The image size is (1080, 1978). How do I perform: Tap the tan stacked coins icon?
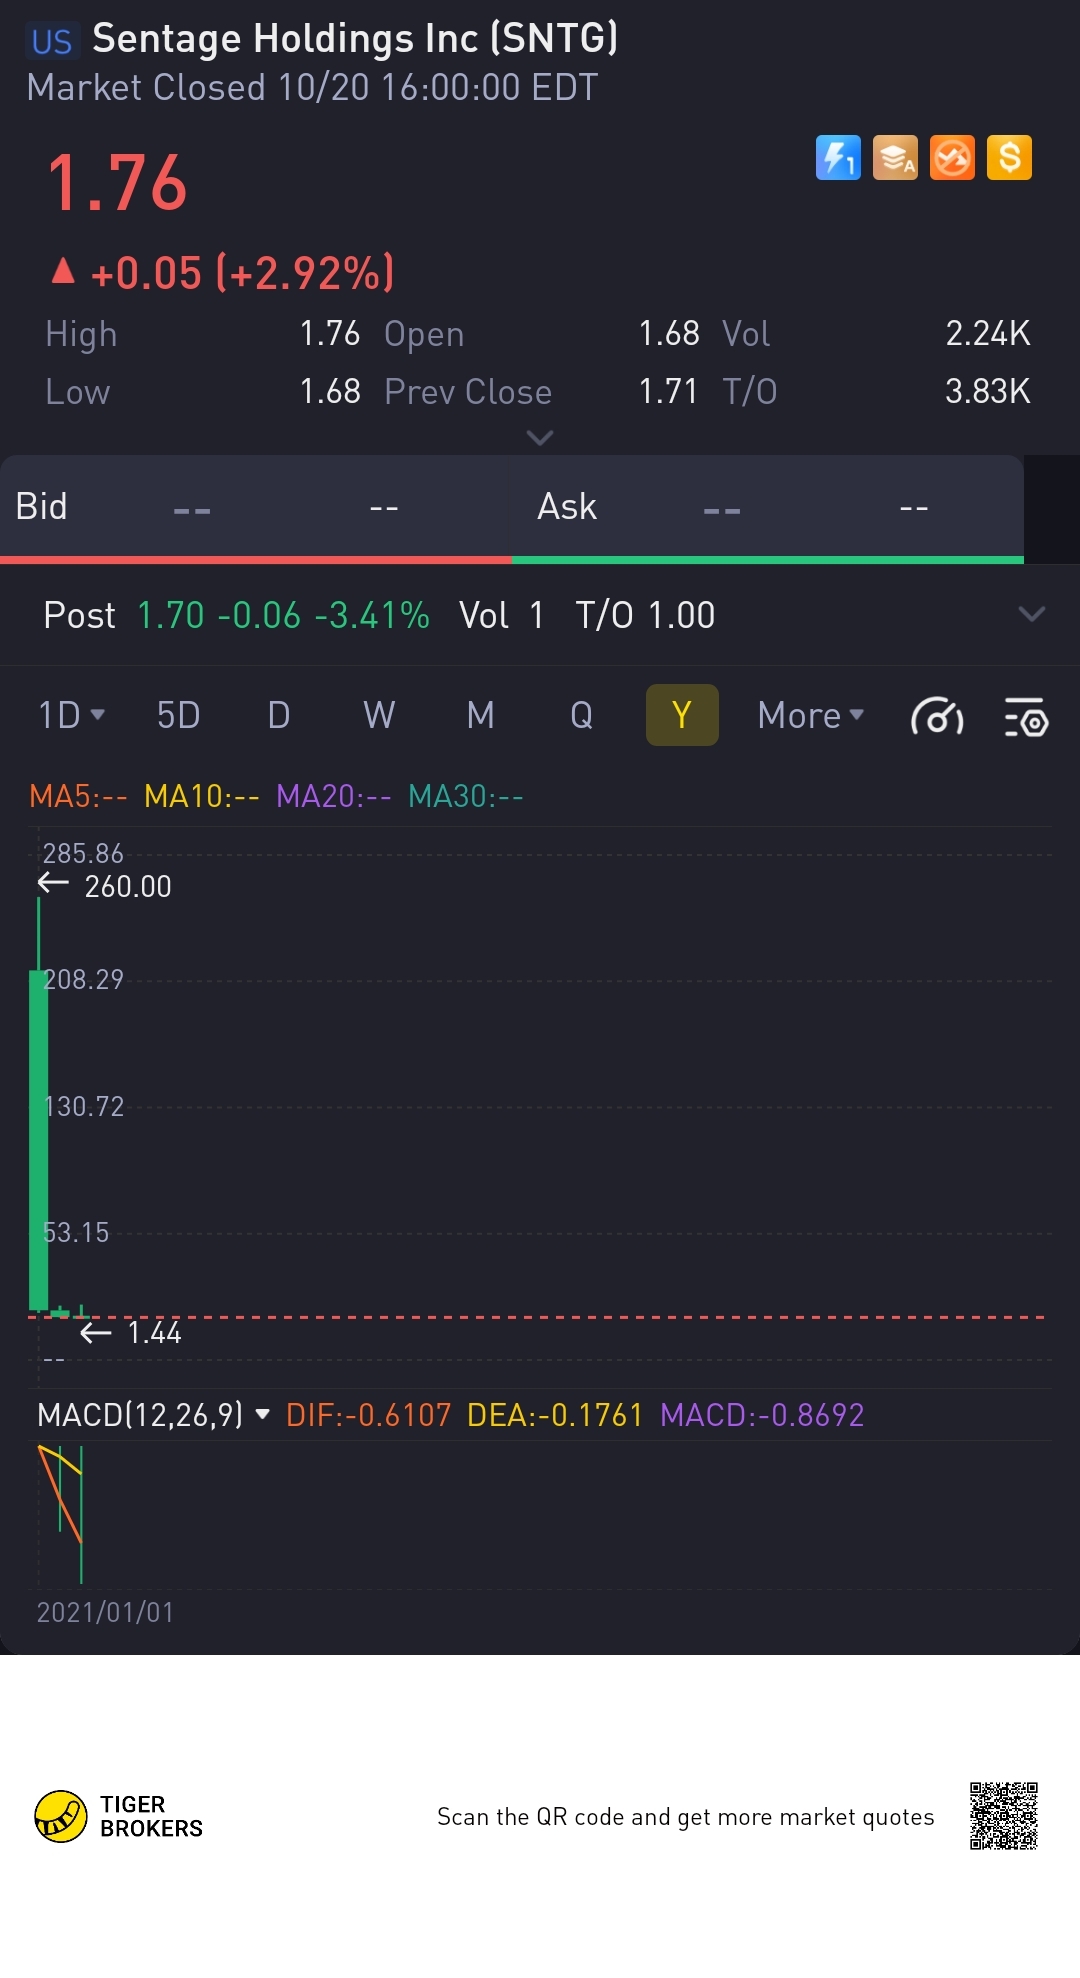point(895,158)
